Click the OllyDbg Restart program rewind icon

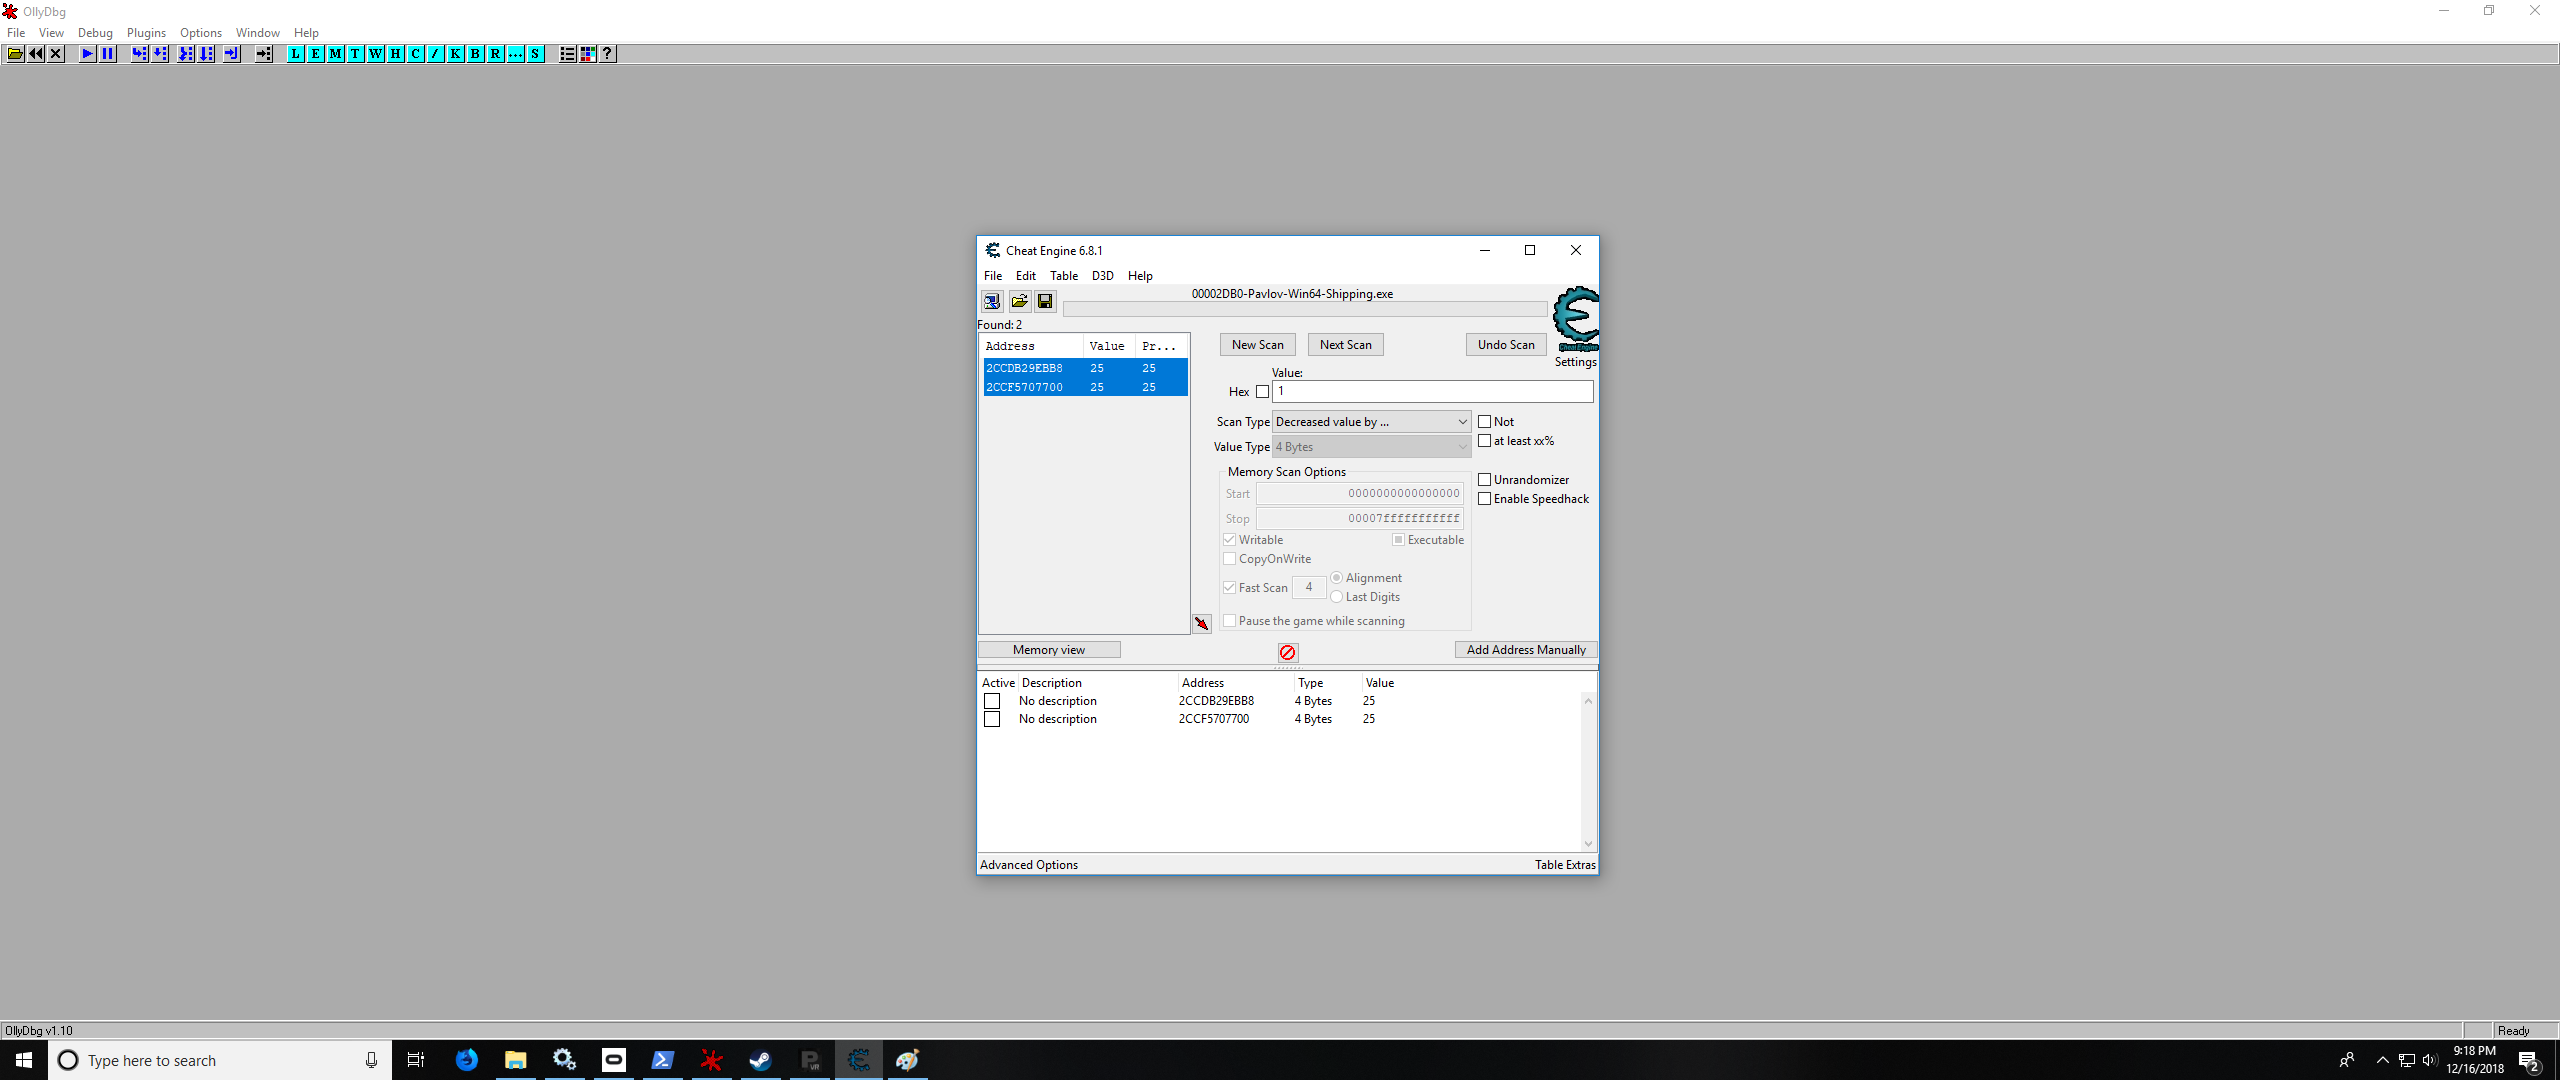(36, 54)
